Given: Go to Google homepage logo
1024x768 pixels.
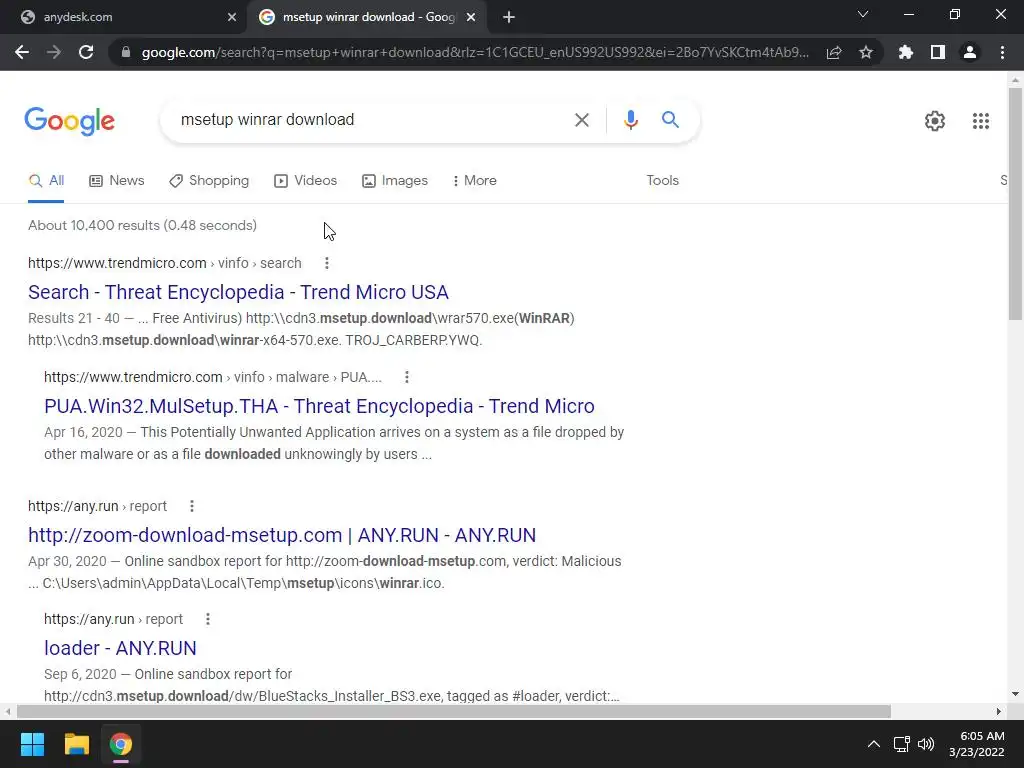Looking at the screenshot, I should click(69, 121).
